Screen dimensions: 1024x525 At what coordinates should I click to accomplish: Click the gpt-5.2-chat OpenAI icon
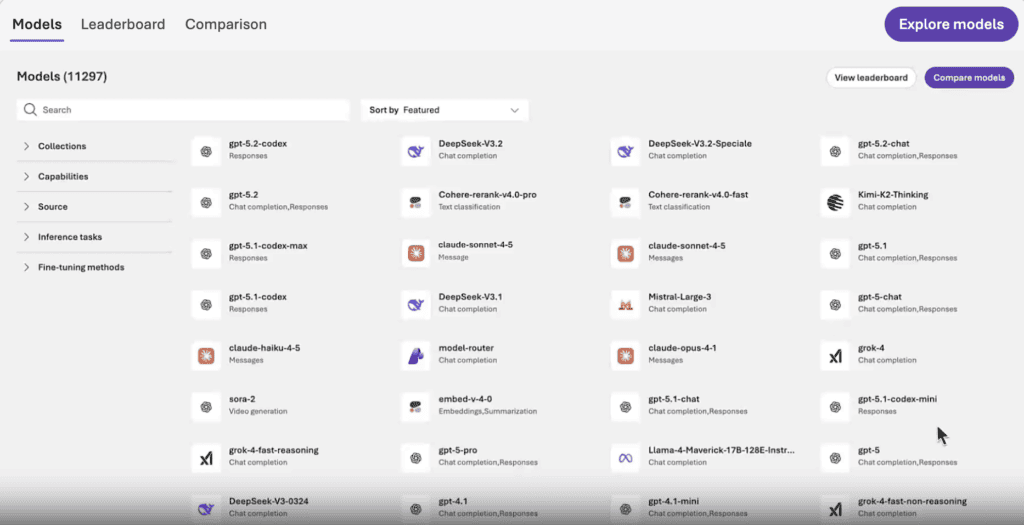(x=835, y=151)
